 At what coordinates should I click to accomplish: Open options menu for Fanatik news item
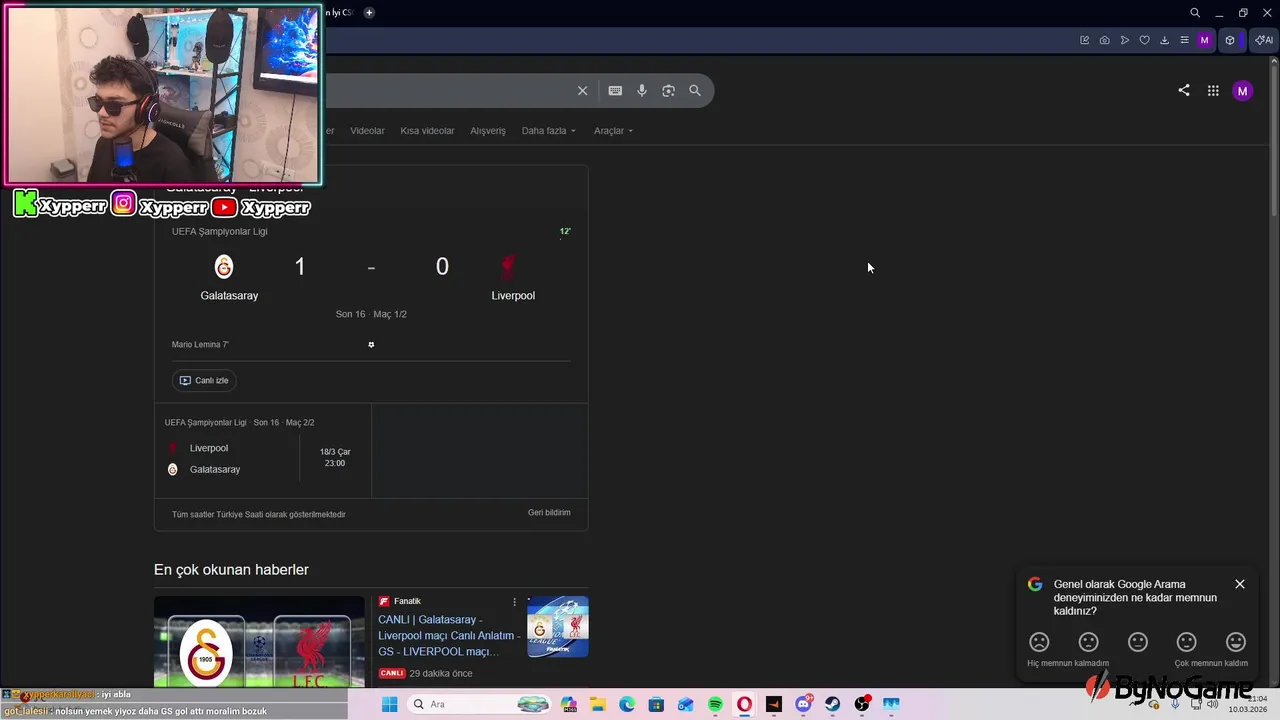coord(514,602)
